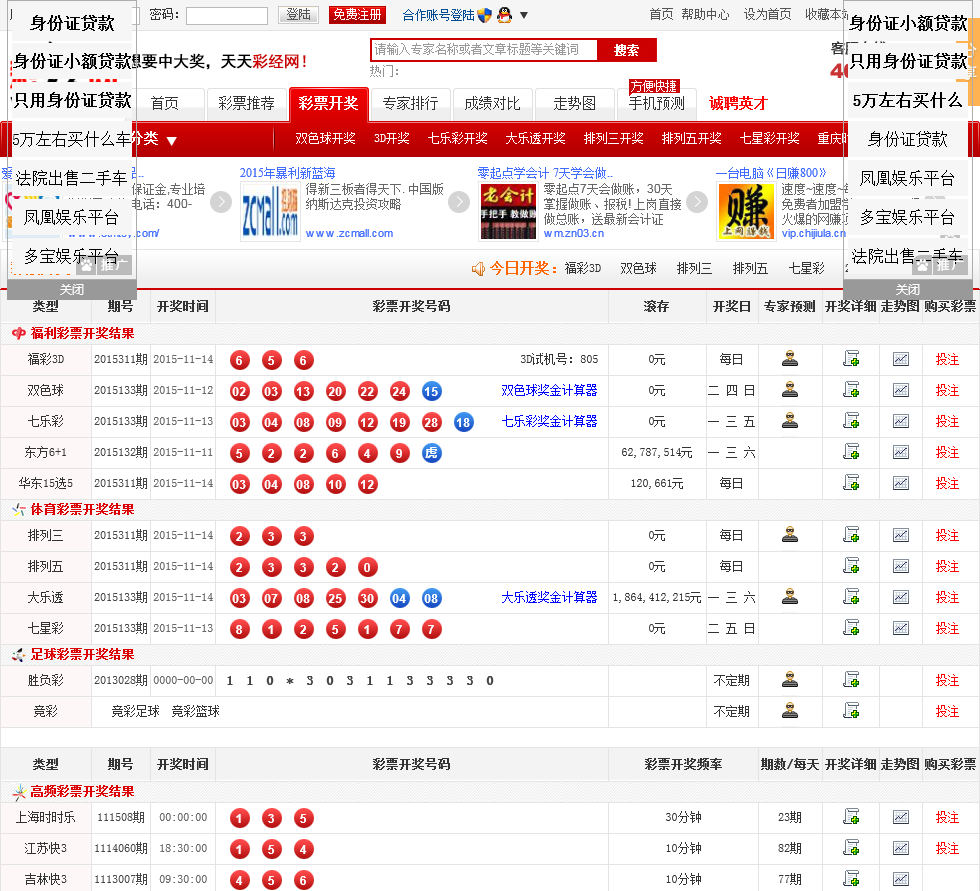980x891 pixels.
Task: Open the 手机预测 tab
Action: pyautogui.click(x=656, y=103)
